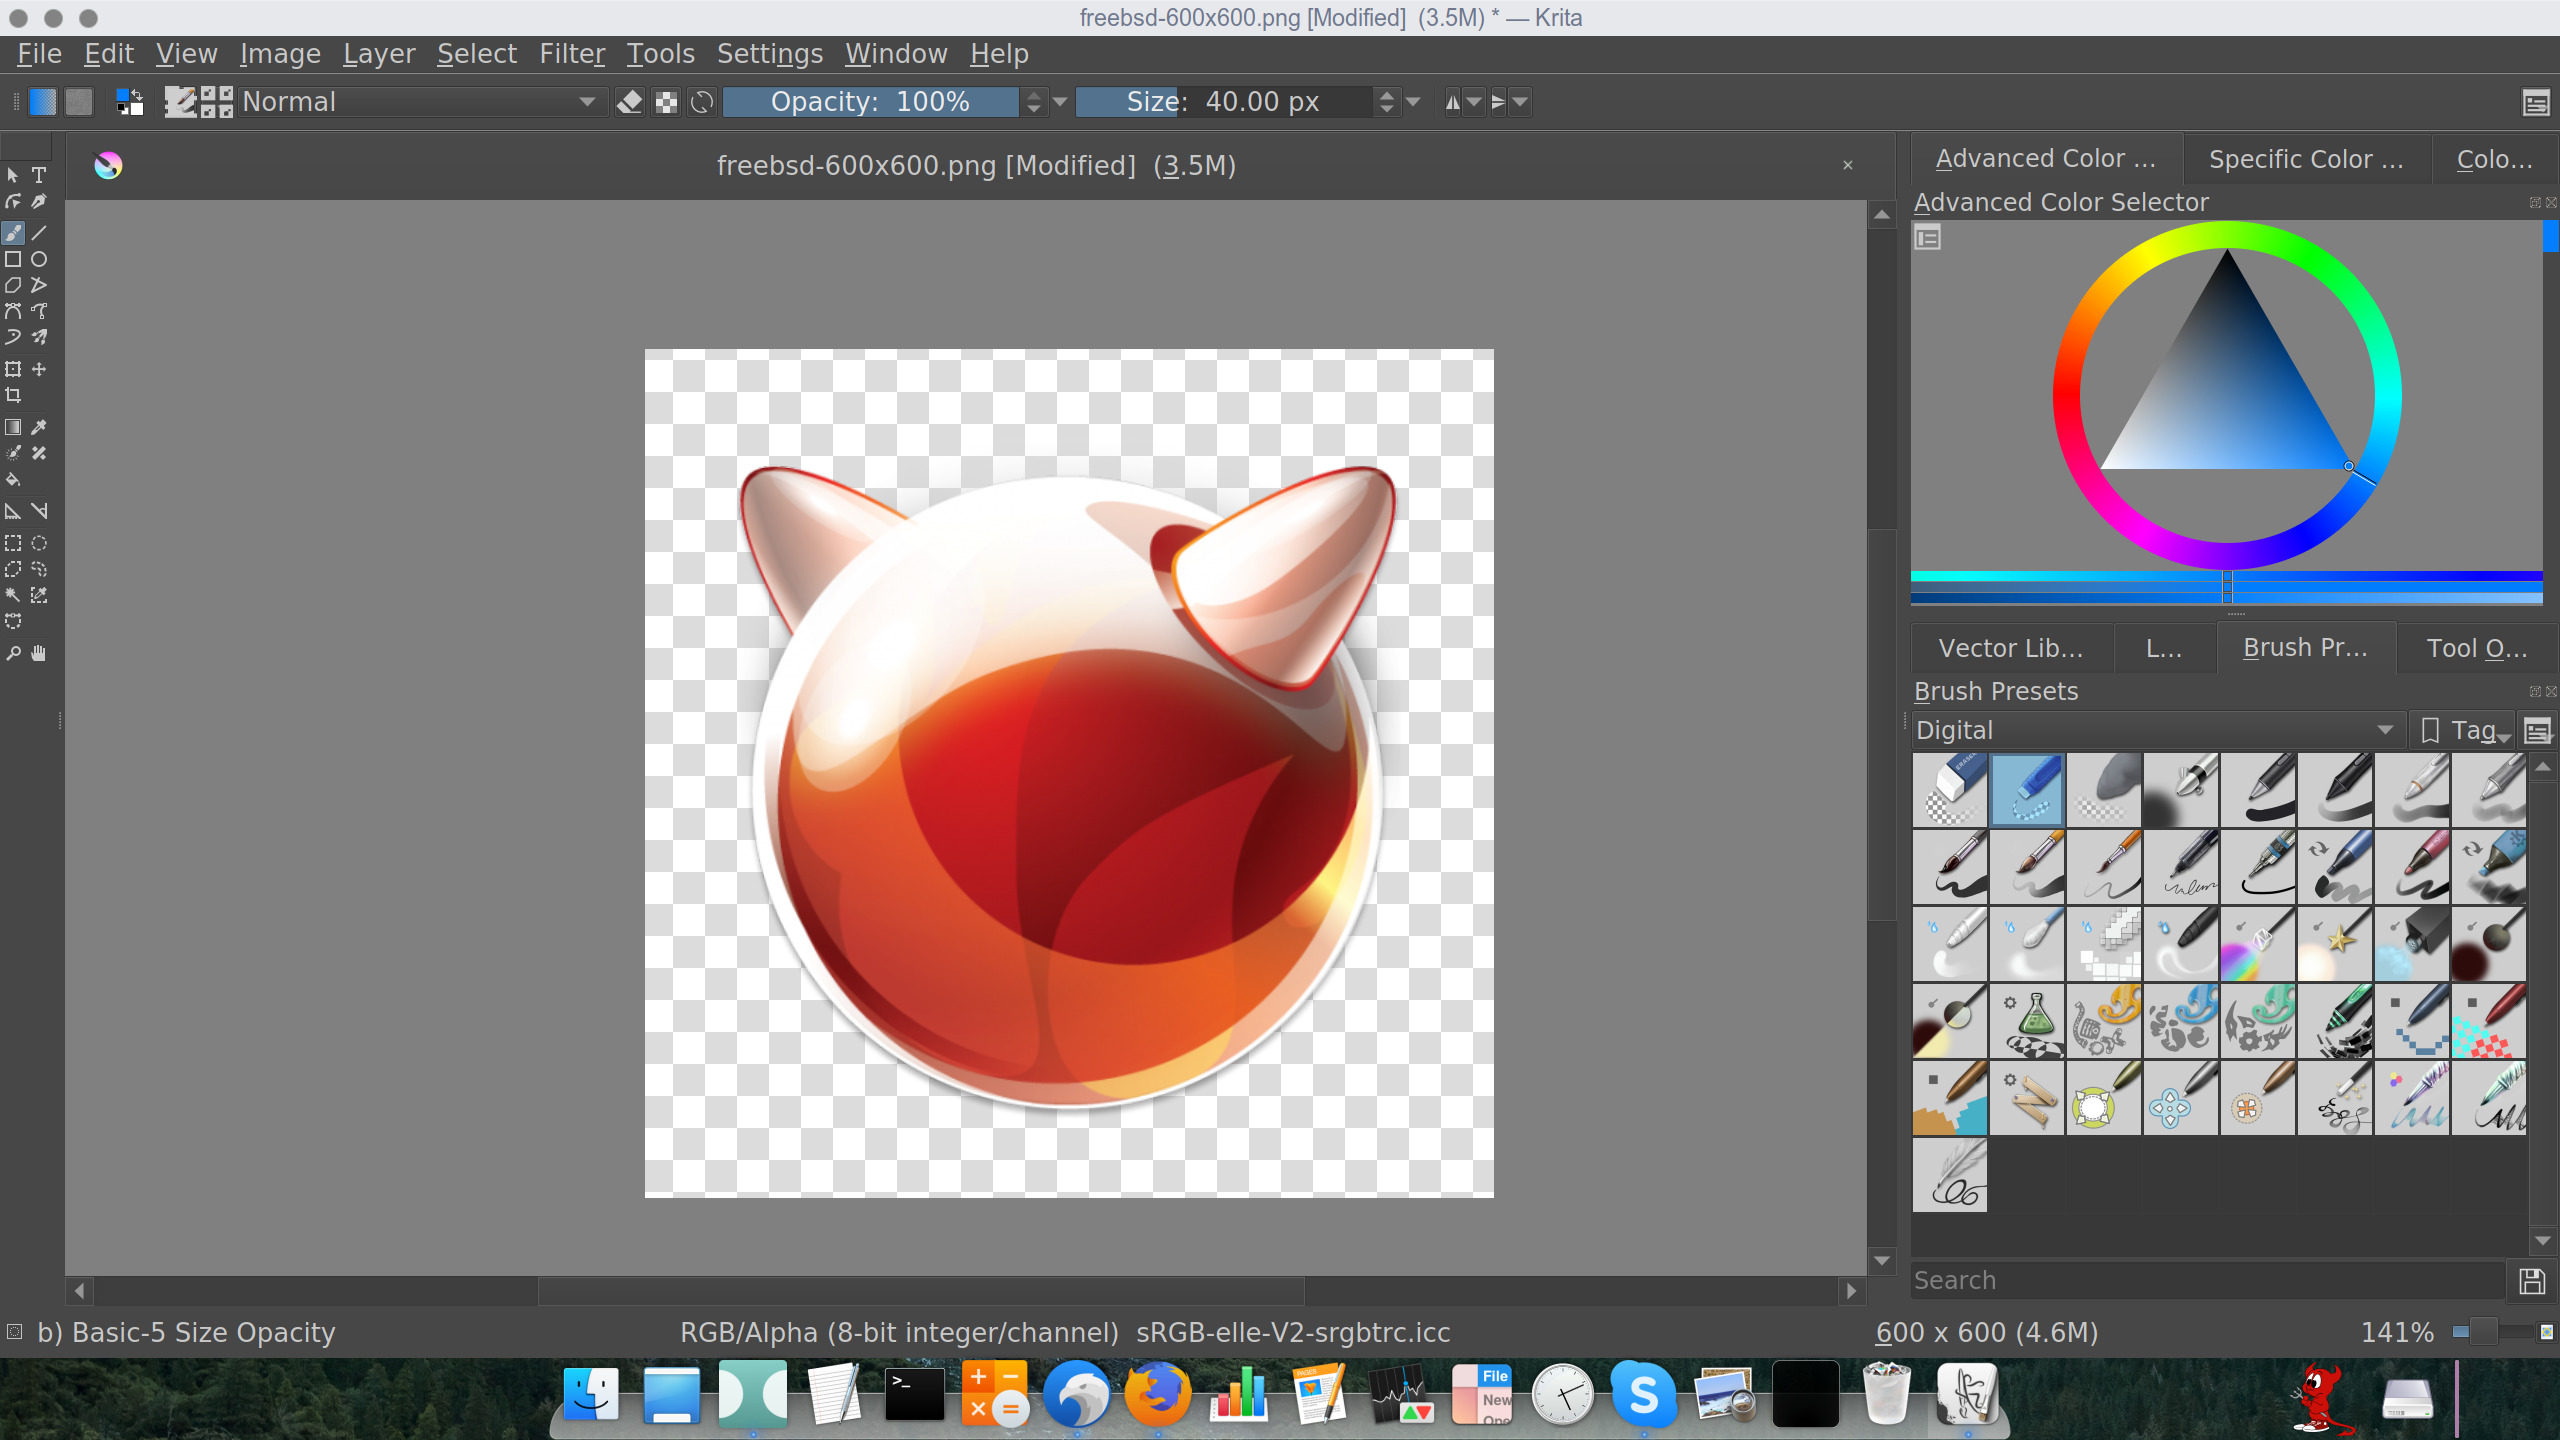Select the Rectangle shape tool
Screen dimensions: 2560x1440
pos(13,259)
